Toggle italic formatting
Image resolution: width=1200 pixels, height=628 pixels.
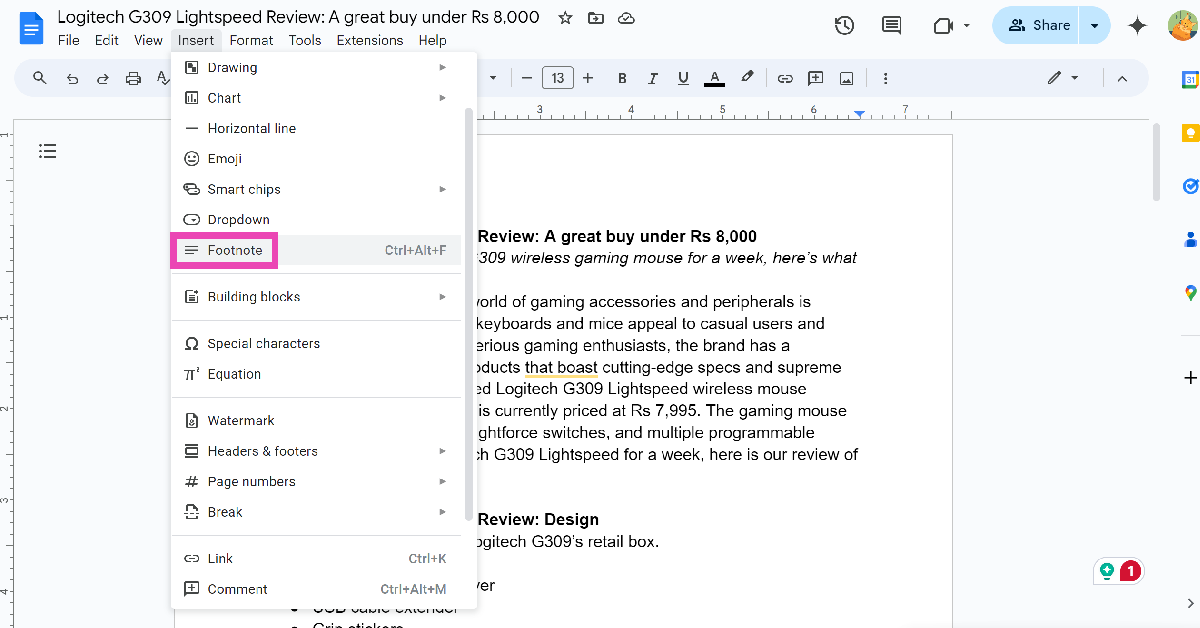(650, 77)
